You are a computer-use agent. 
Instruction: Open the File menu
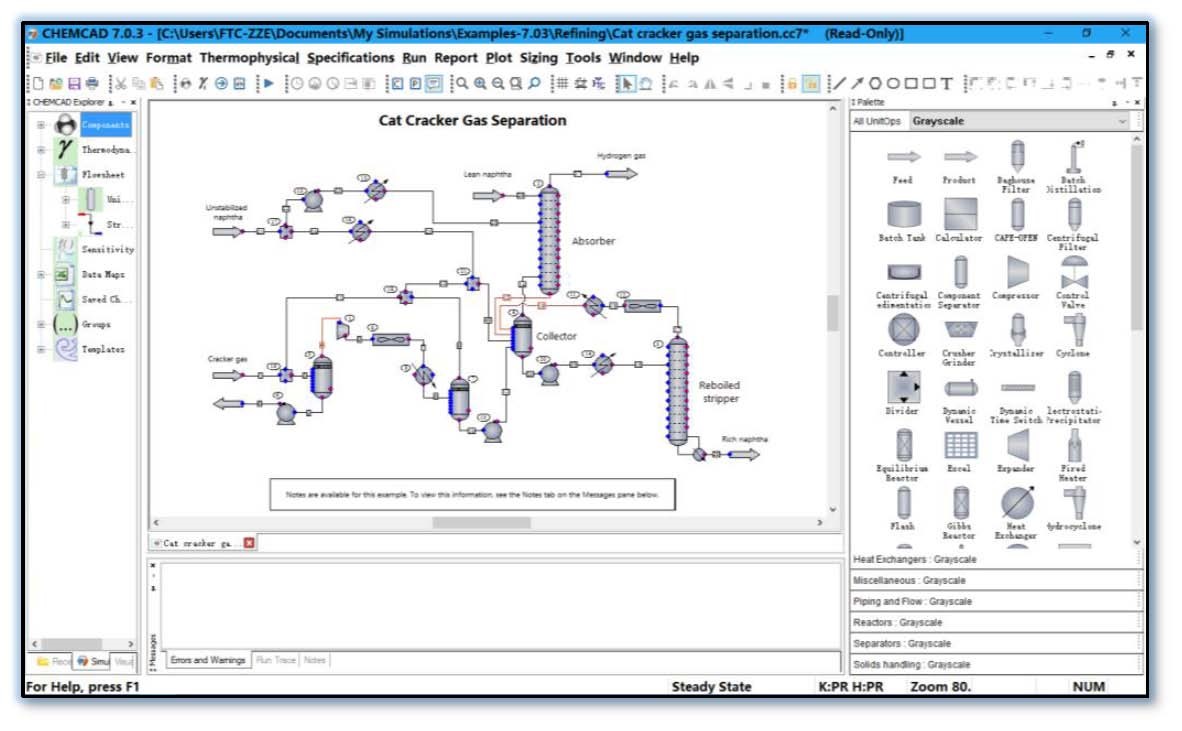[56, 58]
